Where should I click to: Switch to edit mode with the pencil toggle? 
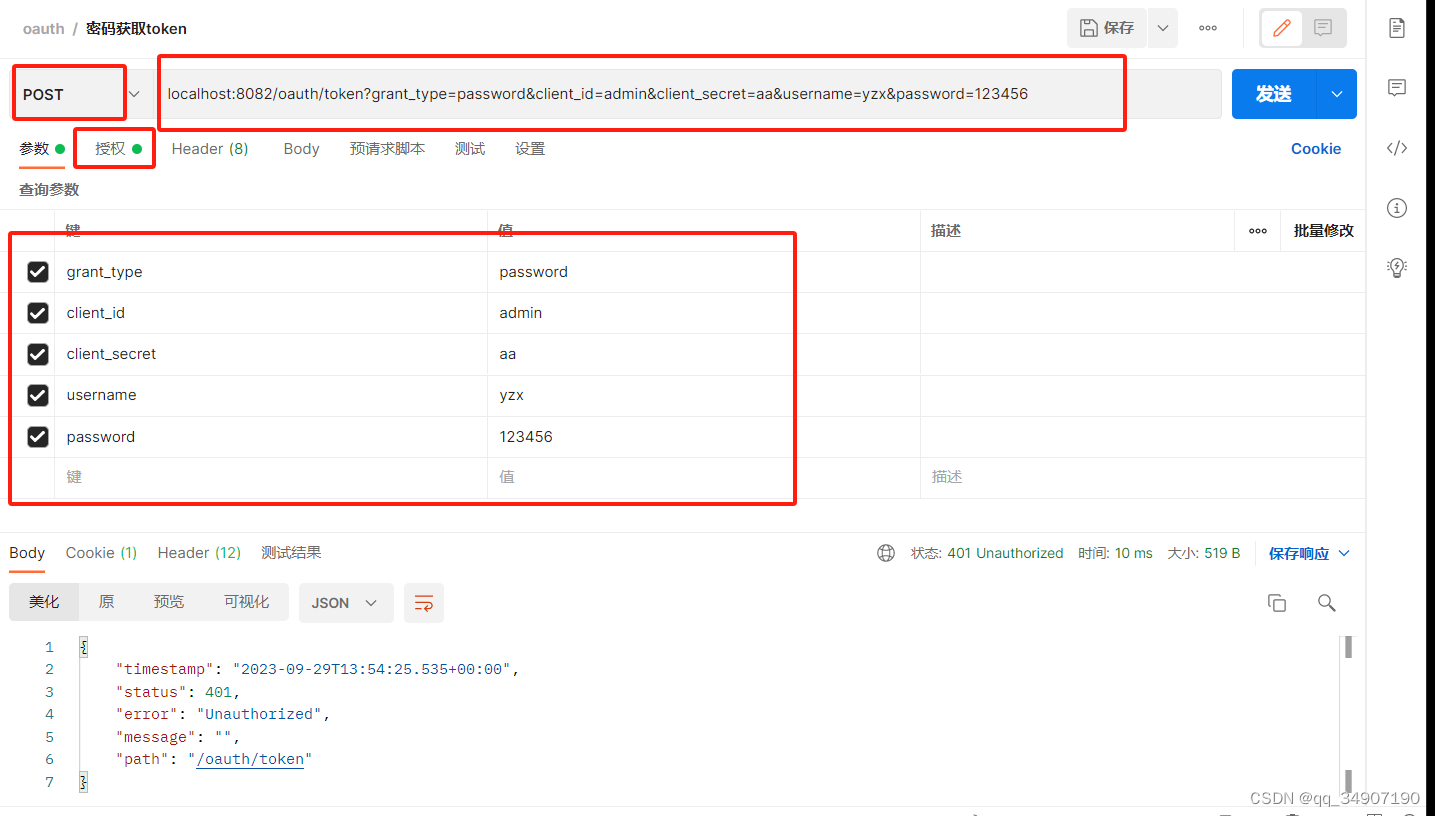pyautogui.click(x=1281, y=28)
